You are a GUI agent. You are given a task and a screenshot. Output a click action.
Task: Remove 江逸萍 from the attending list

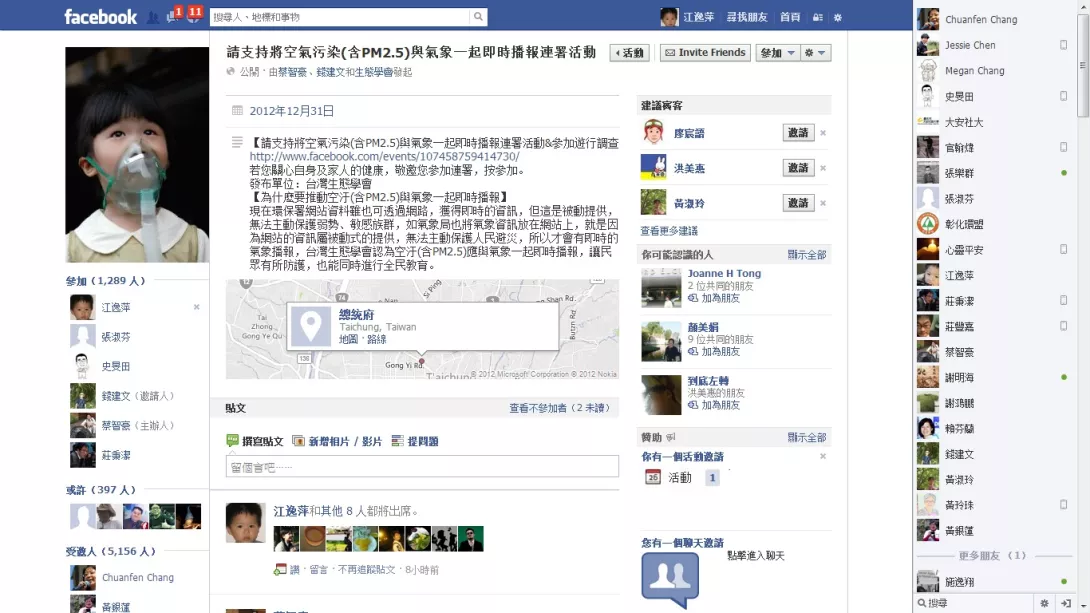pyautogui.click(x=197, y=307)
